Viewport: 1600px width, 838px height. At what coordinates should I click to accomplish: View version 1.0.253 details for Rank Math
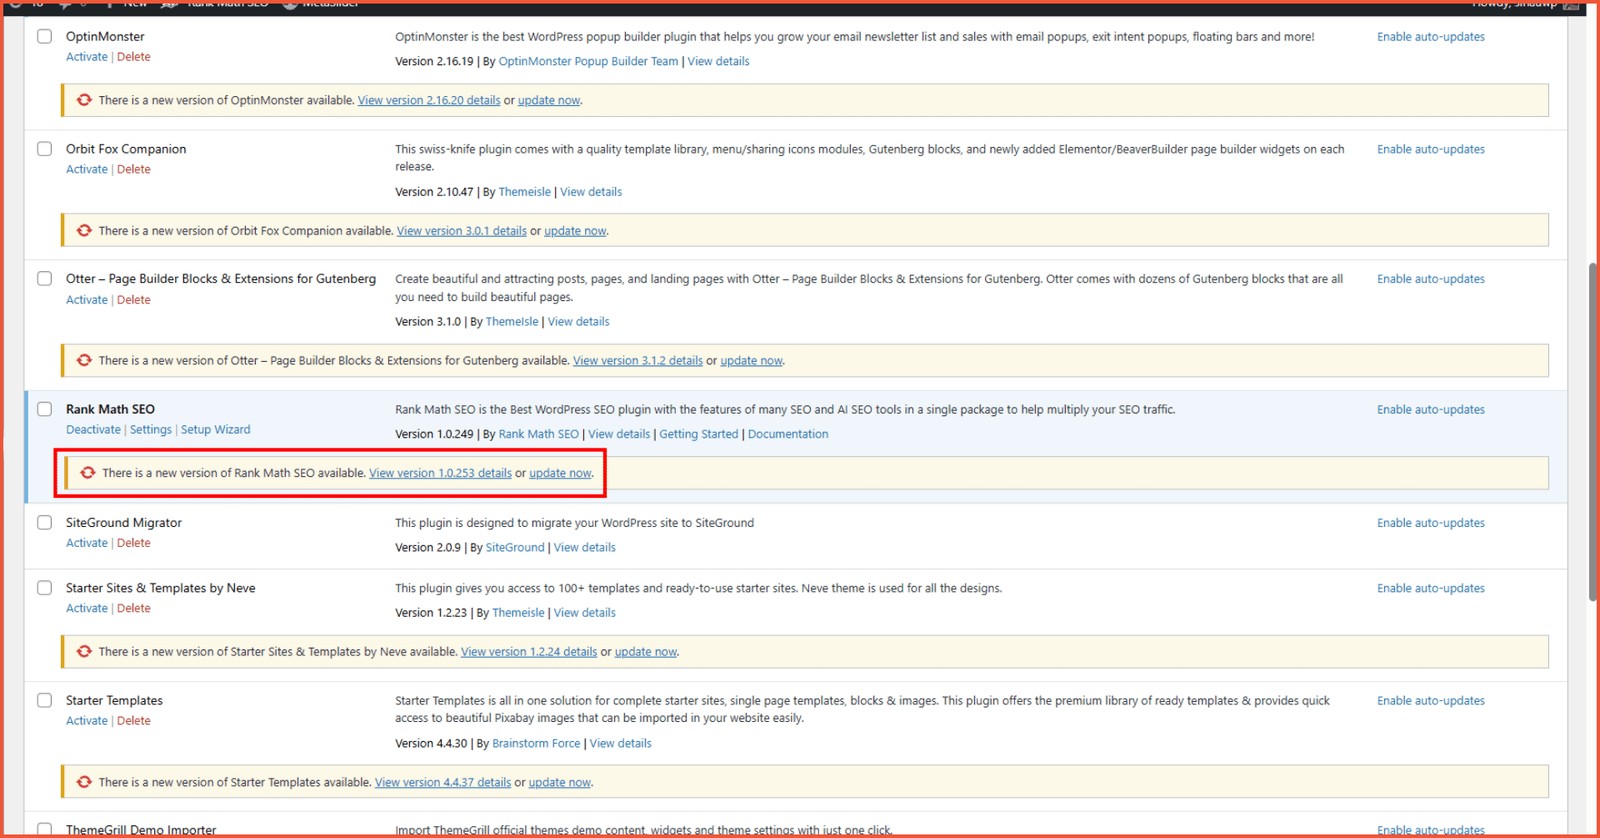[x=440, y=473]
